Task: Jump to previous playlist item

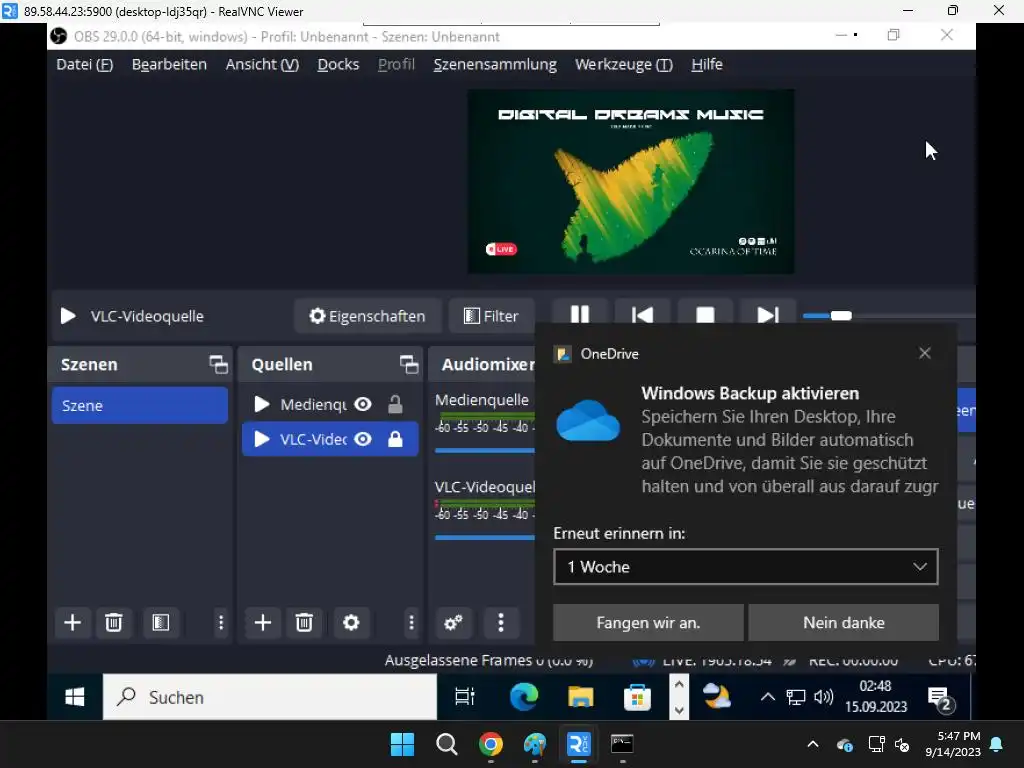Action: click(x=643, y=315)
